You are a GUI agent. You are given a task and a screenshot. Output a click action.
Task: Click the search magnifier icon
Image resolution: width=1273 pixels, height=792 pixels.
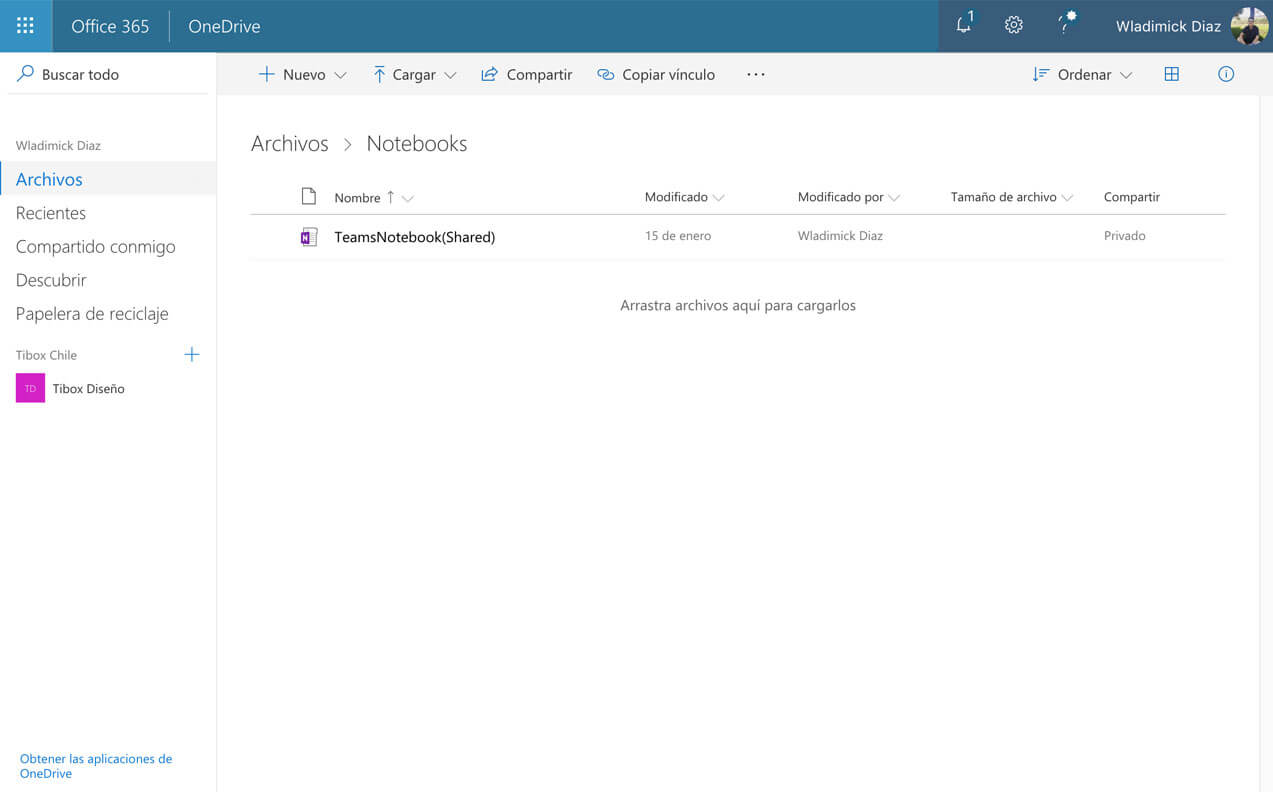point(26,74)
